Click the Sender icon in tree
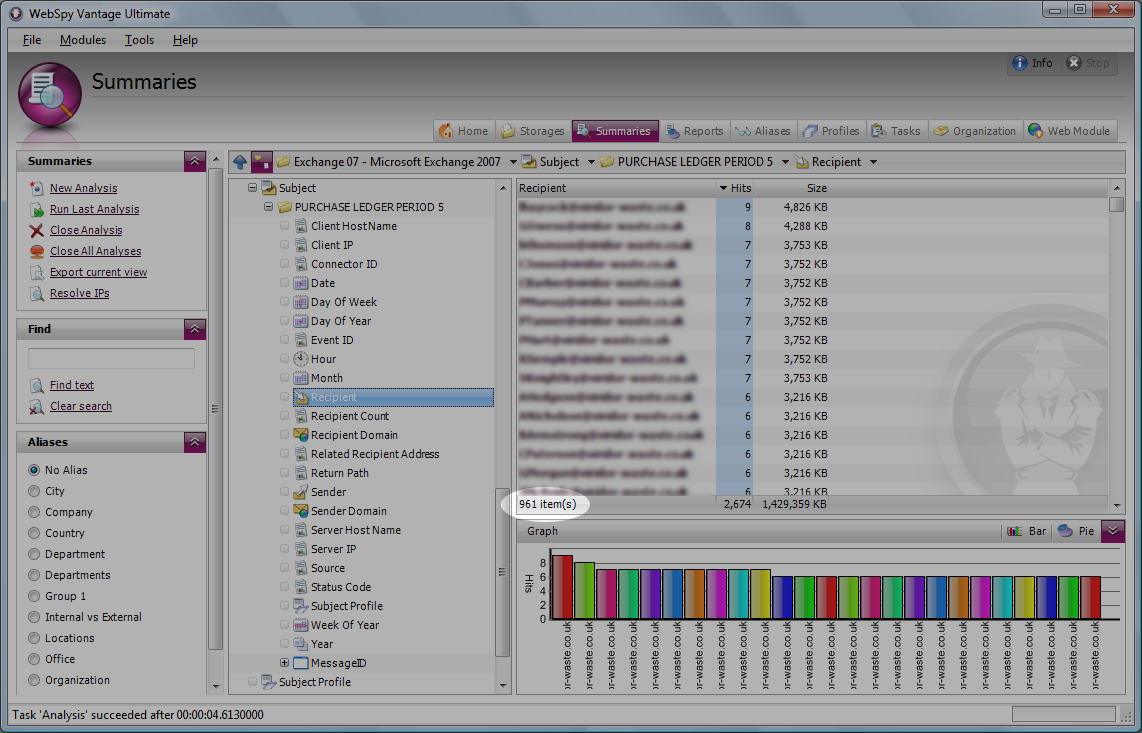 coord(301,492)
